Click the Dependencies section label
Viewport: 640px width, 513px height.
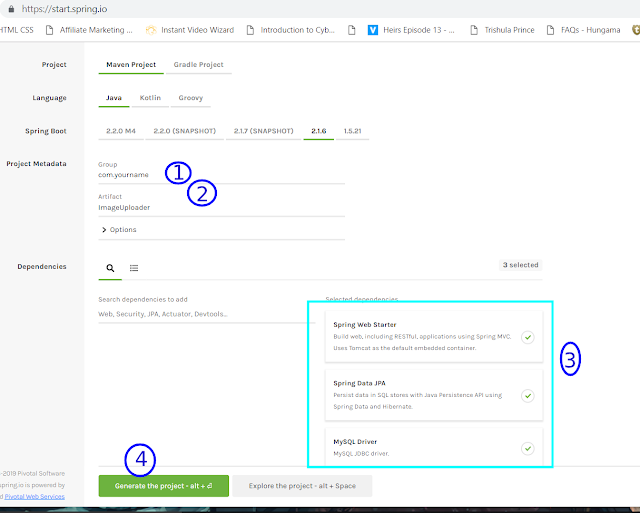42,266
